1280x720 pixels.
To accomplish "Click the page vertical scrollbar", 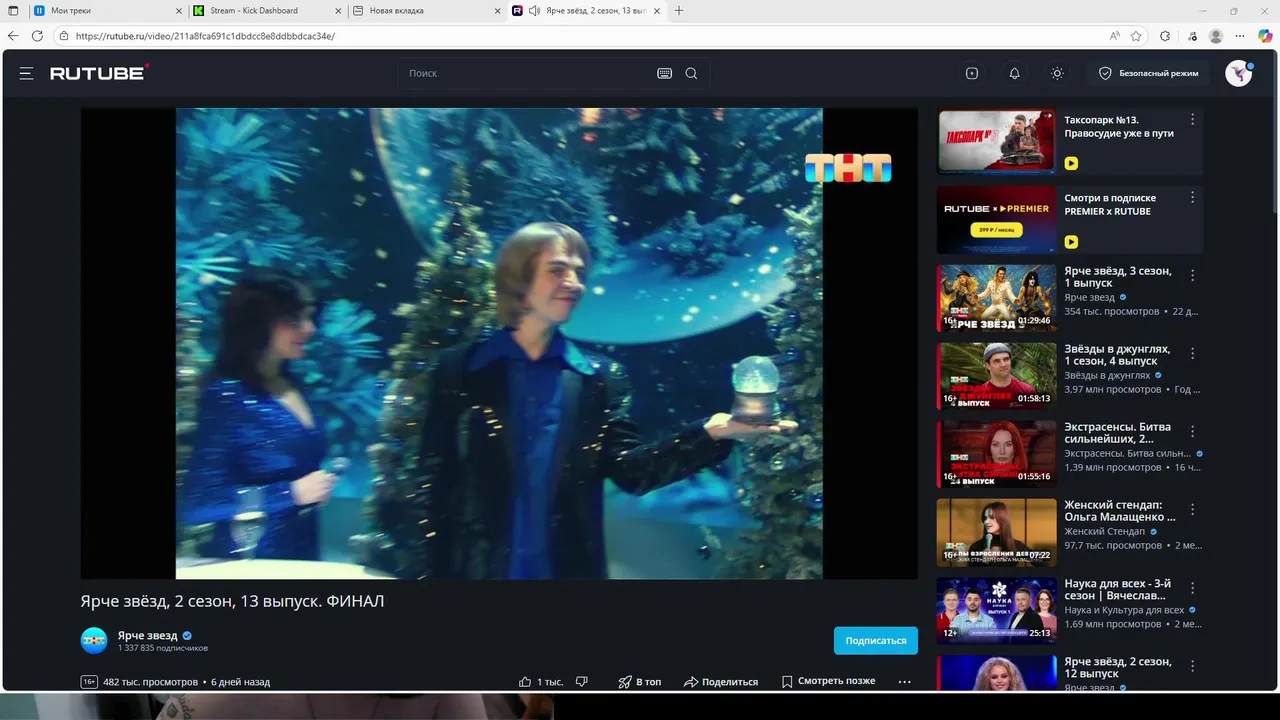I will click(1273, 130).
